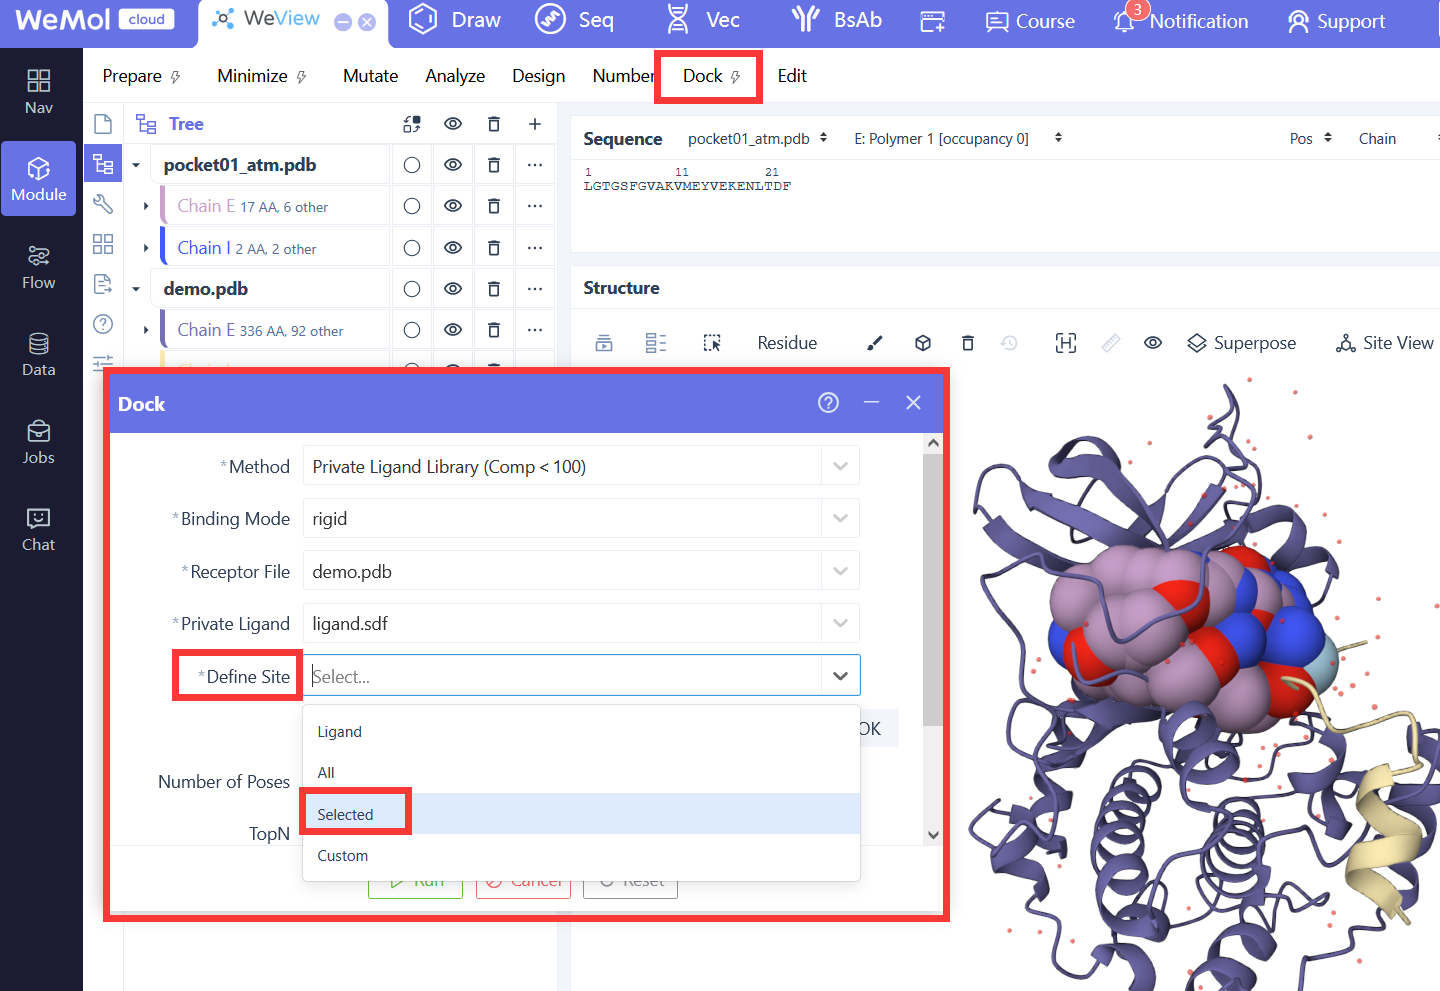The image size is (1440, 991).
Task: Expand Chain E 17 AA tree node
Action: 146,206
